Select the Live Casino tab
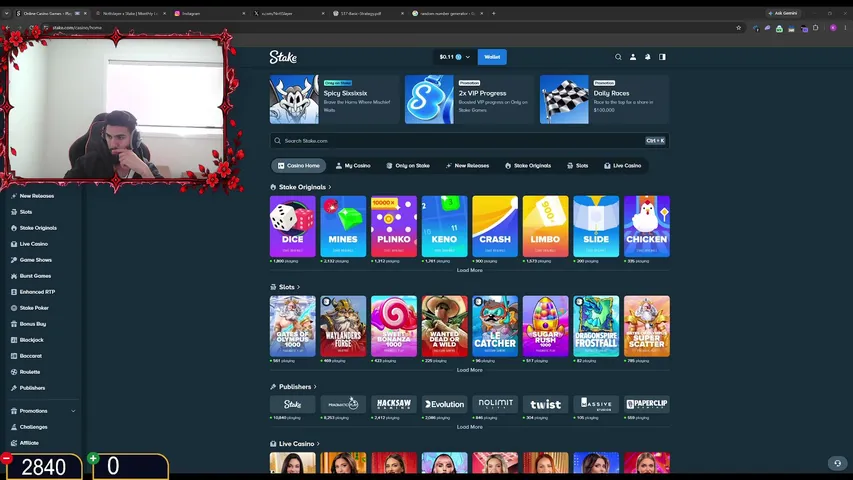 coord(622,165)
